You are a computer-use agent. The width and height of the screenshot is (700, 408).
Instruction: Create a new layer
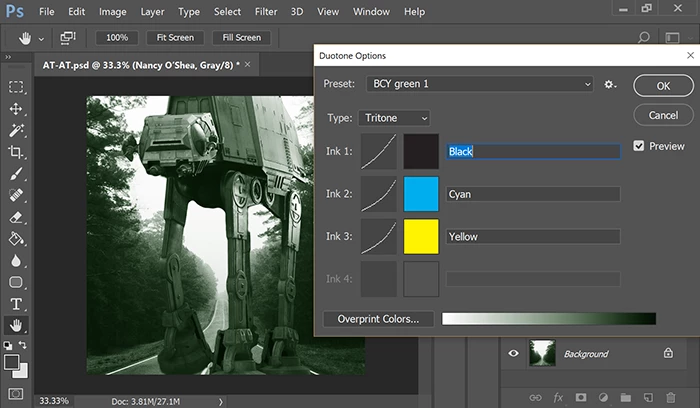pos(648,397)
